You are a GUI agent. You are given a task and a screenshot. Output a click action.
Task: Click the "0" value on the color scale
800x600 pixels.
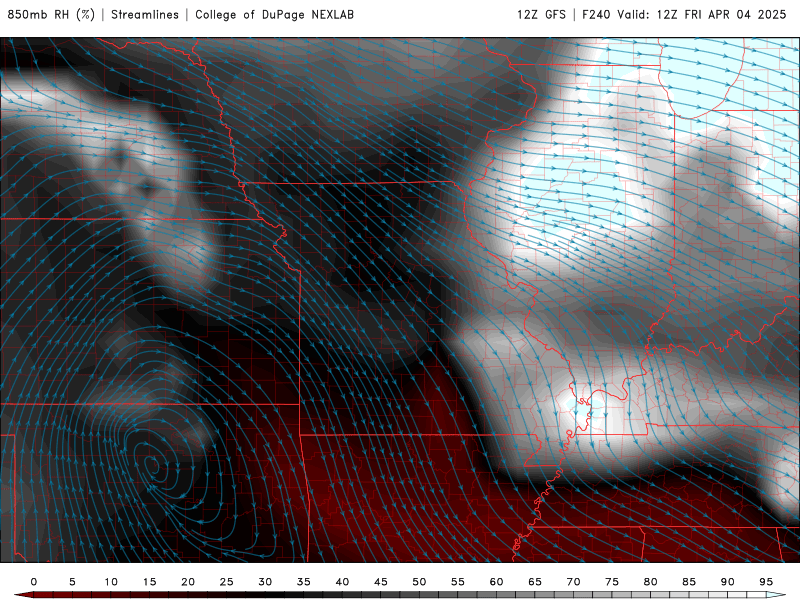point(34,582)
